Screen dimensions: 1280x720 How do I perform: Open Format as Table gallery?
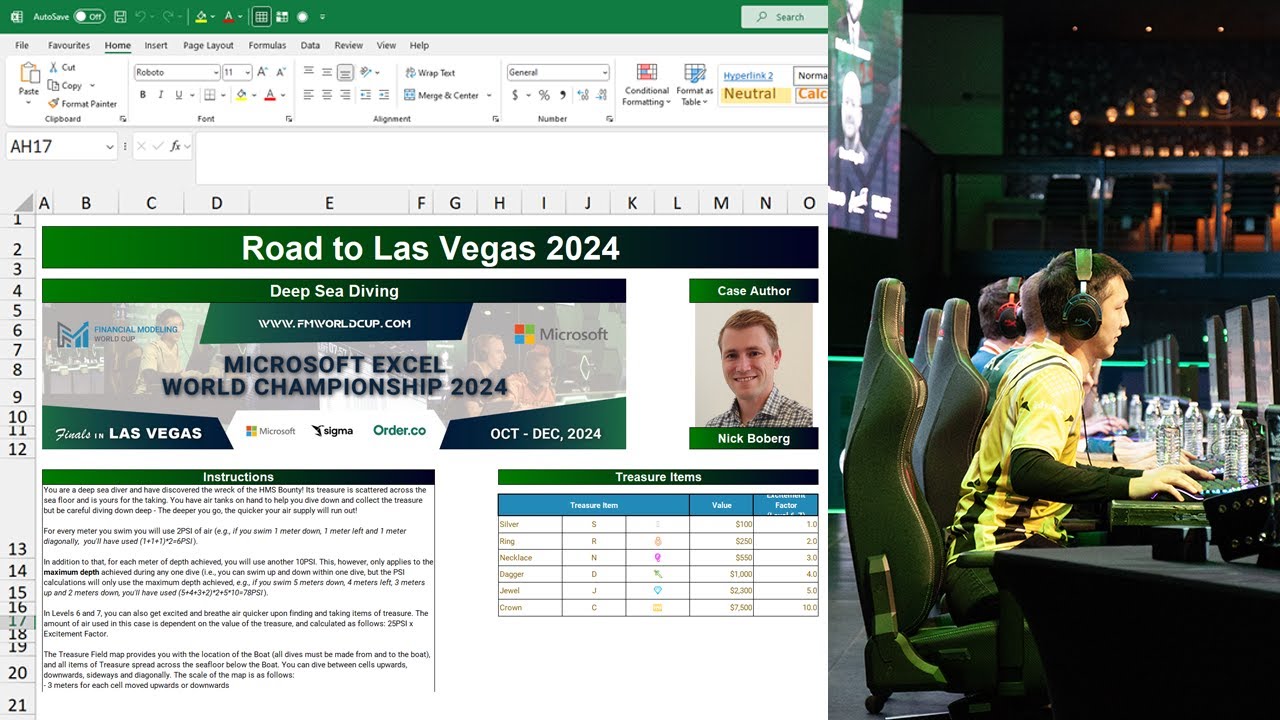point(694,86)
